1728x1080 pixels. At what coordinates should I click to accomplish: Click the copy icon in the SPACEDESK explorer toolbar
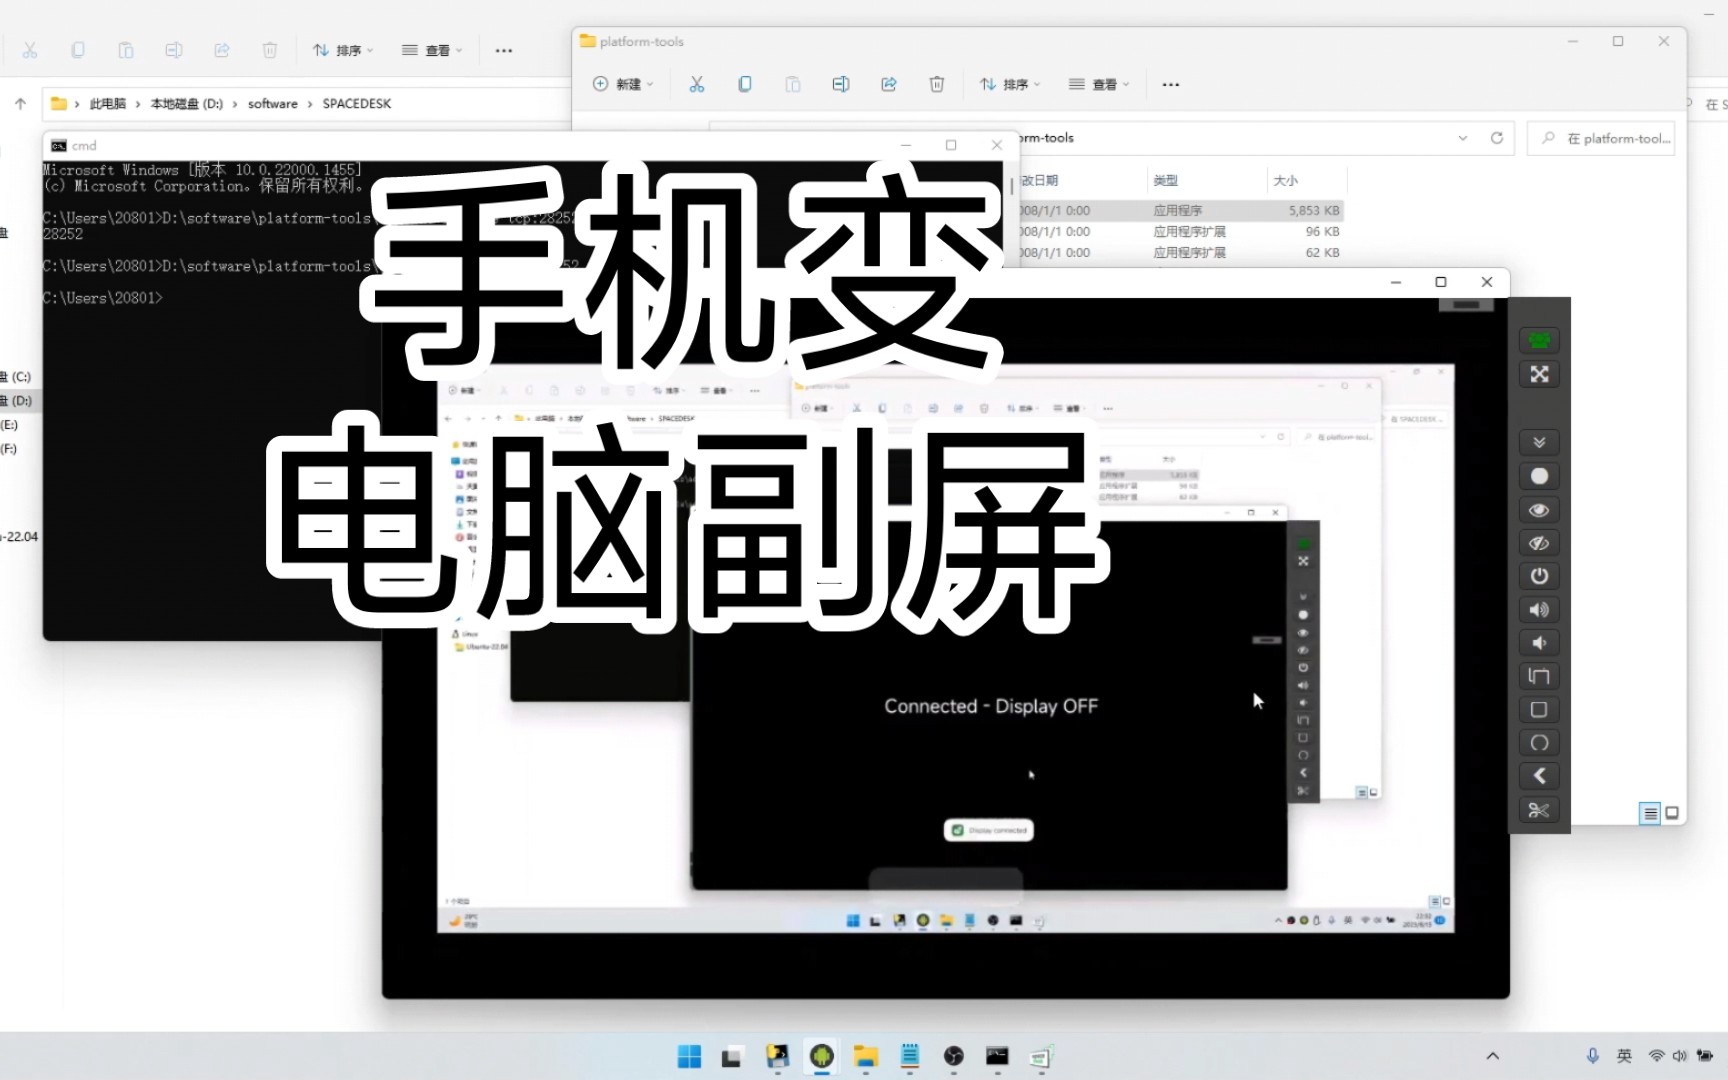pyautogui.click(x=78, y=50)
